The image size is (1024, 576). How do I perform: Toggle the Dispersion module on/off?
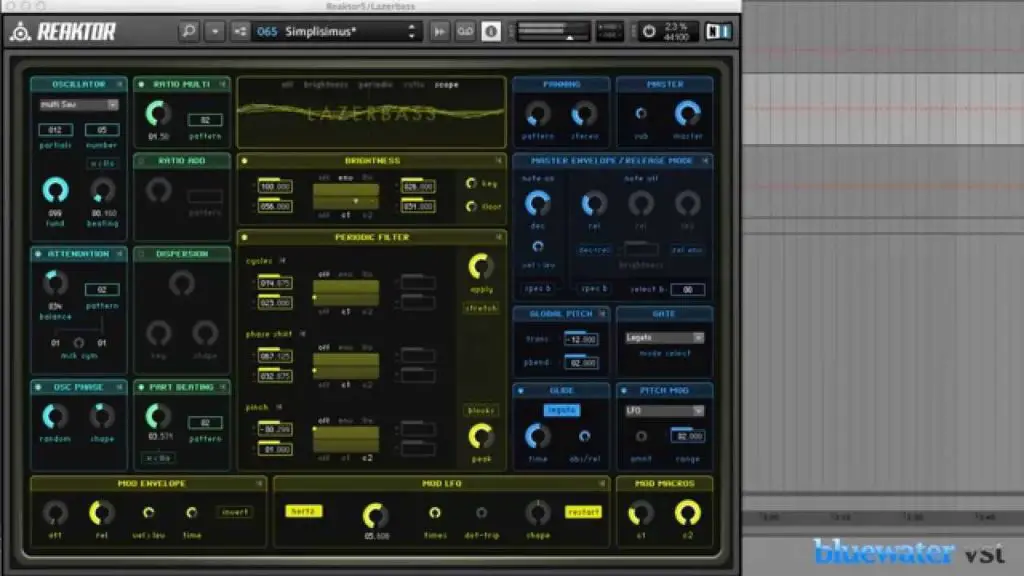142,253
